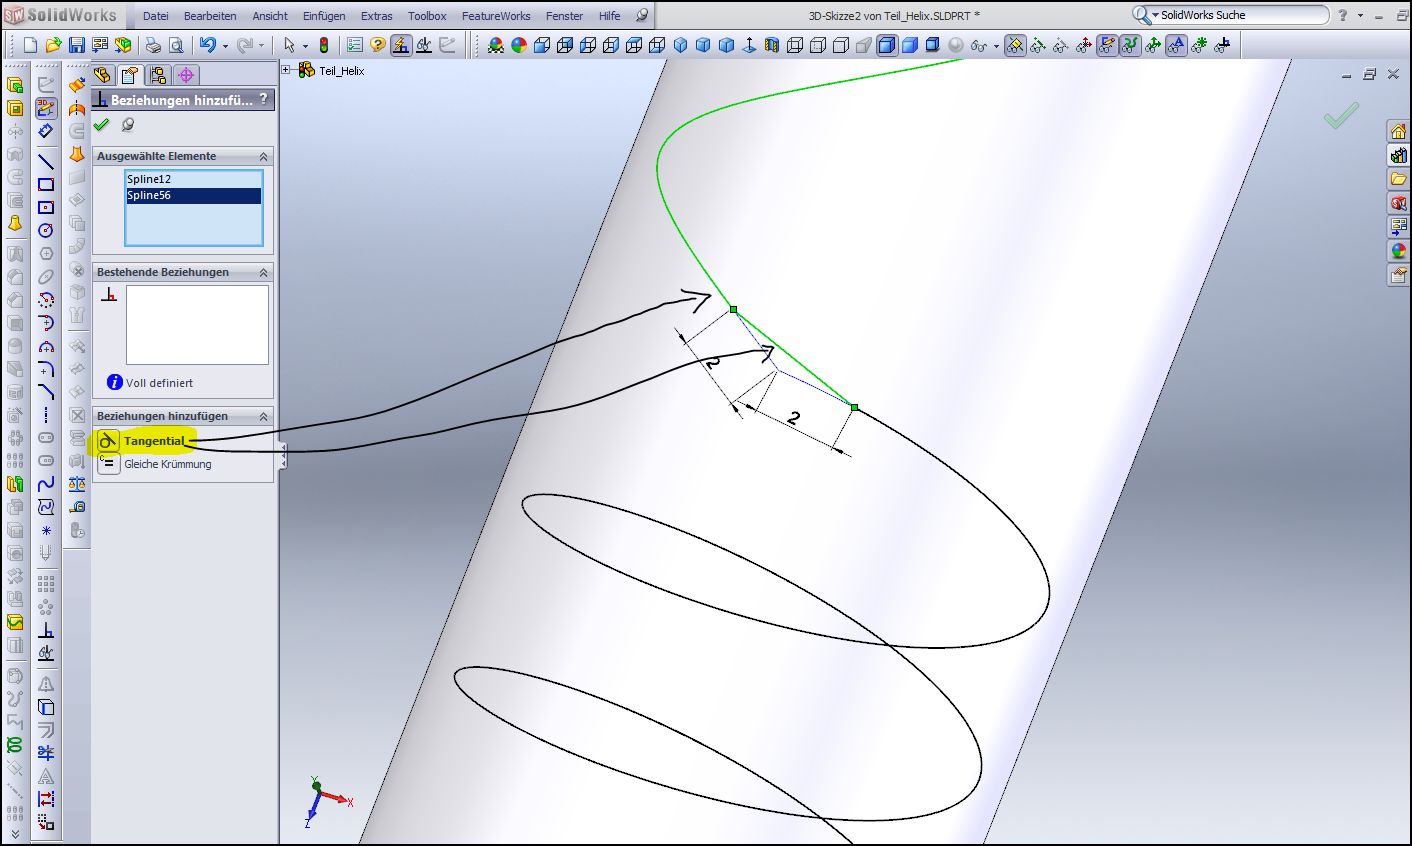Click the Display/Delete Relations toolbar icon
Viewport: 1412px width, 846px height.
(x=424, y=45)
